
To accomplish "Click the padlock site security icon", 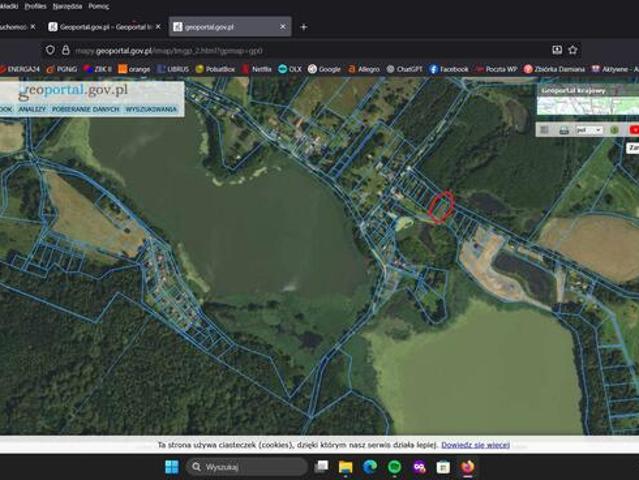I will tap(66, 50).
